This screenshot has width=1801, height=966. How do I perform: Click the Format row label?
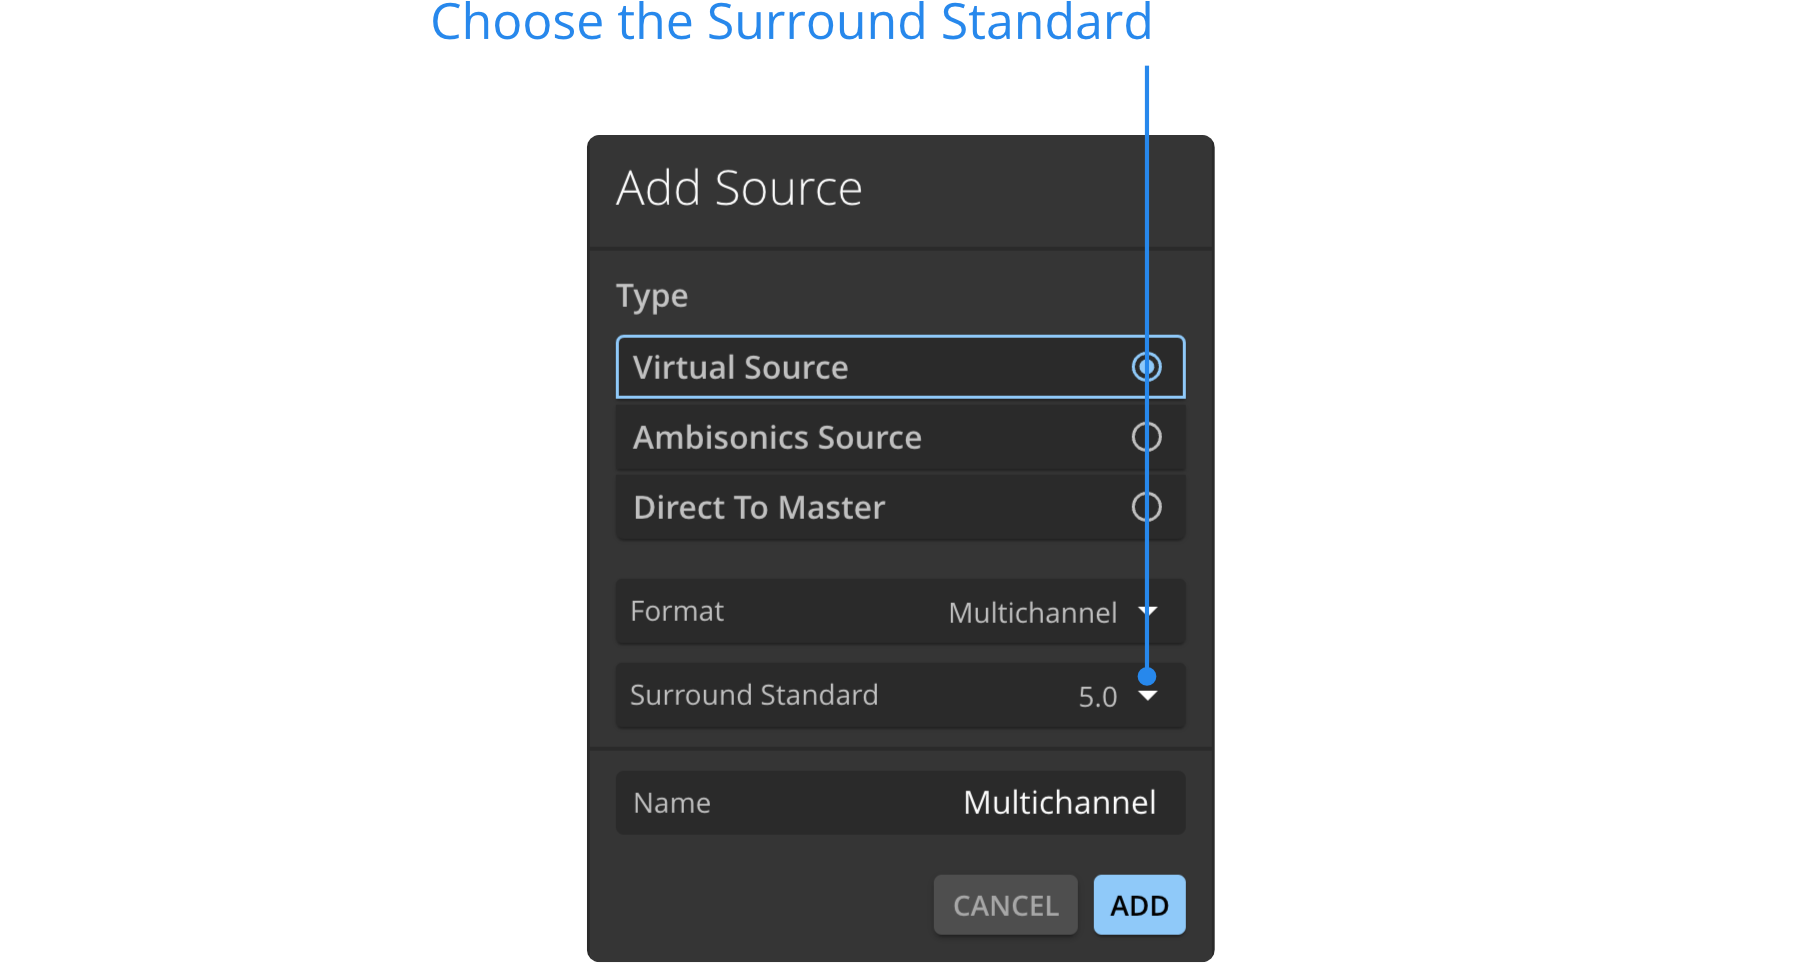[677, 611]
